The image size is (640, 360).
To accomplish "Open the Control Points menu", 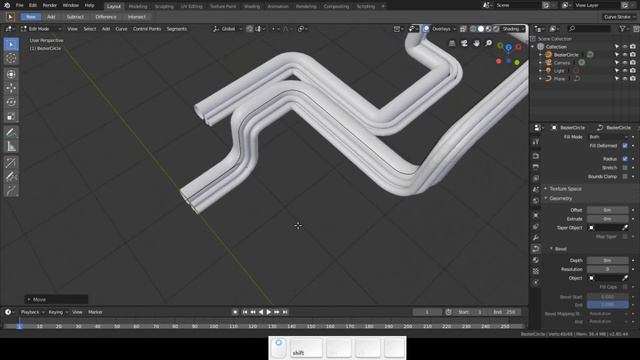I will click(147, 29).
